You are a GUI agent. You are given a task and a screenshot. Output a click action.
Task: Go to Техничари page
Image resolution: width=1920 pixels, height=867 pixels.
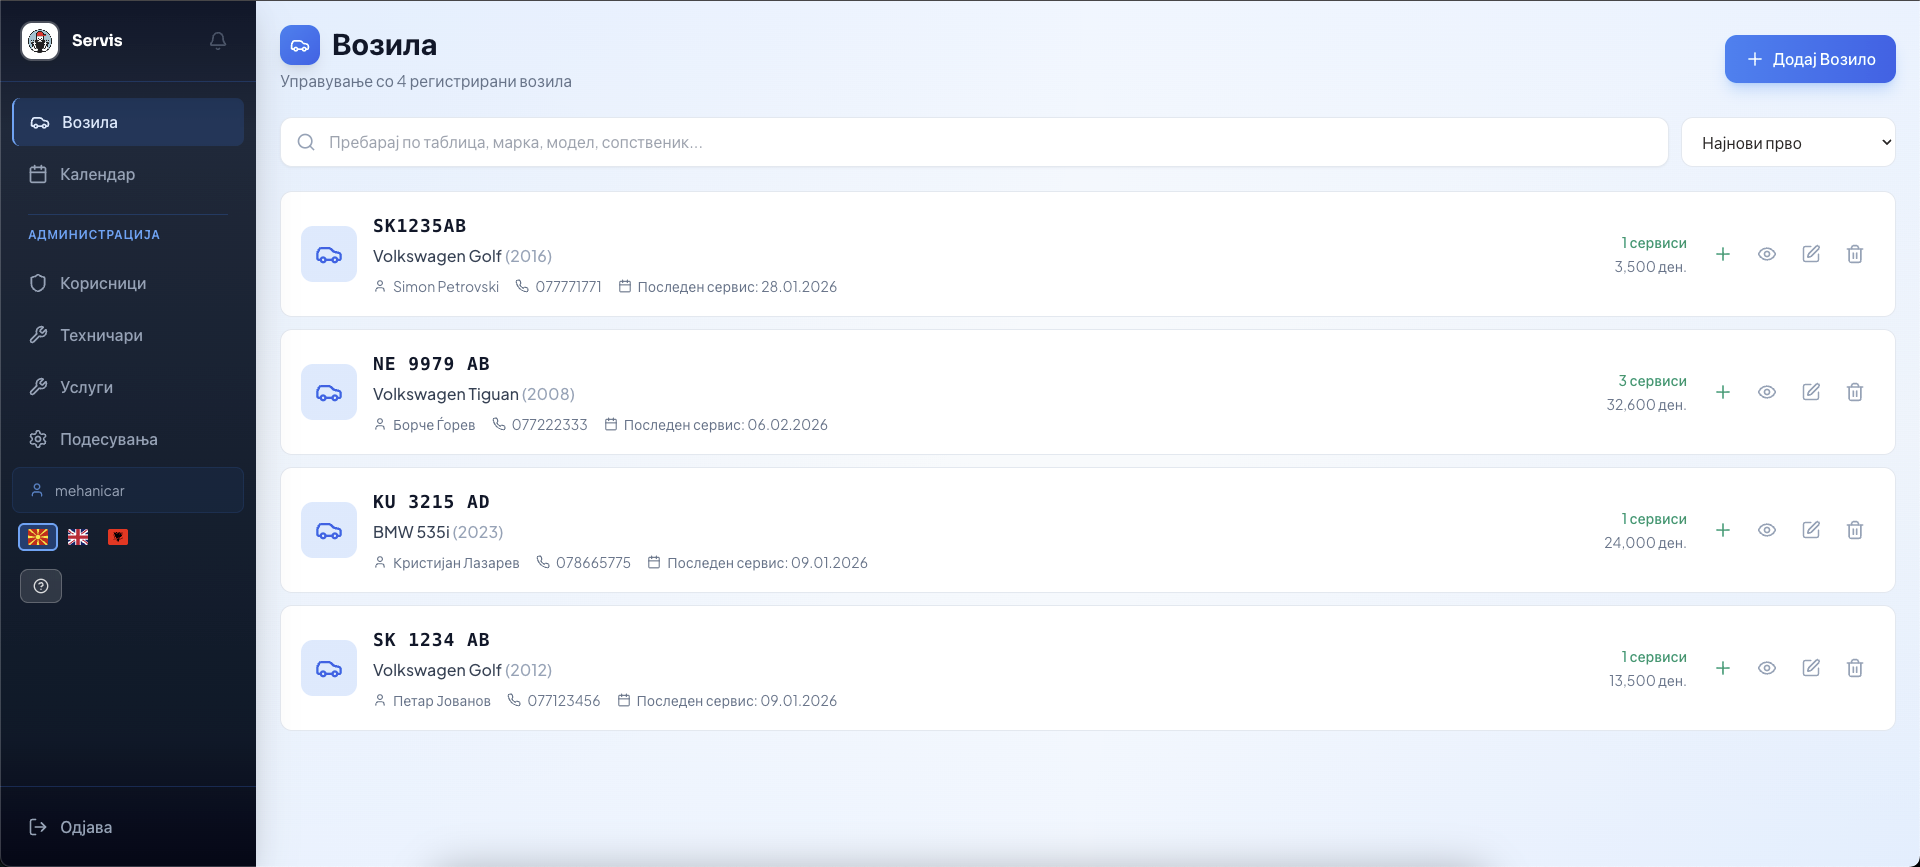point(128,335)
